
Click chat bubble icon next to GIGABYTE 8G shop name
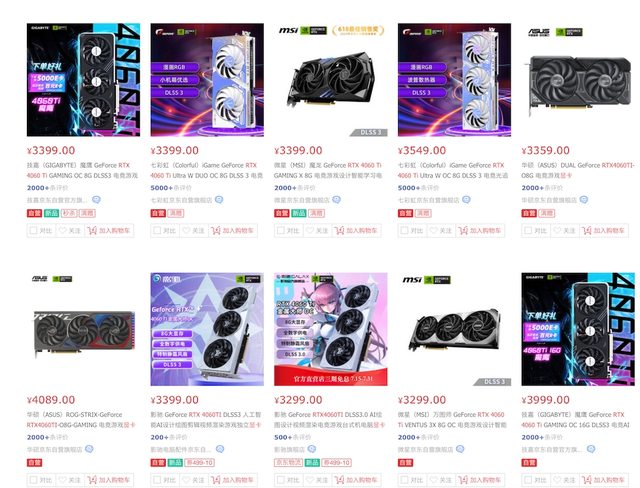(96, 200)
